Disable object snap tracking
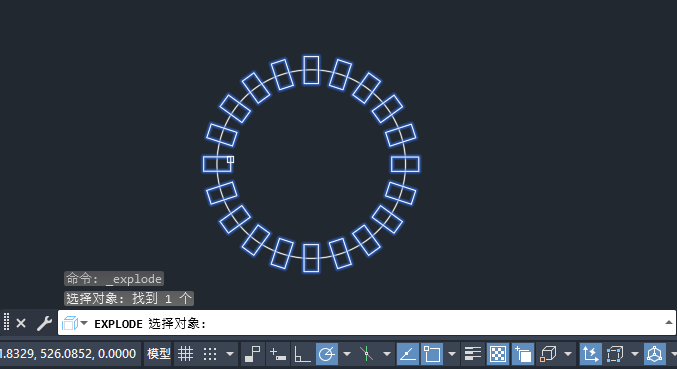The image size is (677, 369). (408, 354)
